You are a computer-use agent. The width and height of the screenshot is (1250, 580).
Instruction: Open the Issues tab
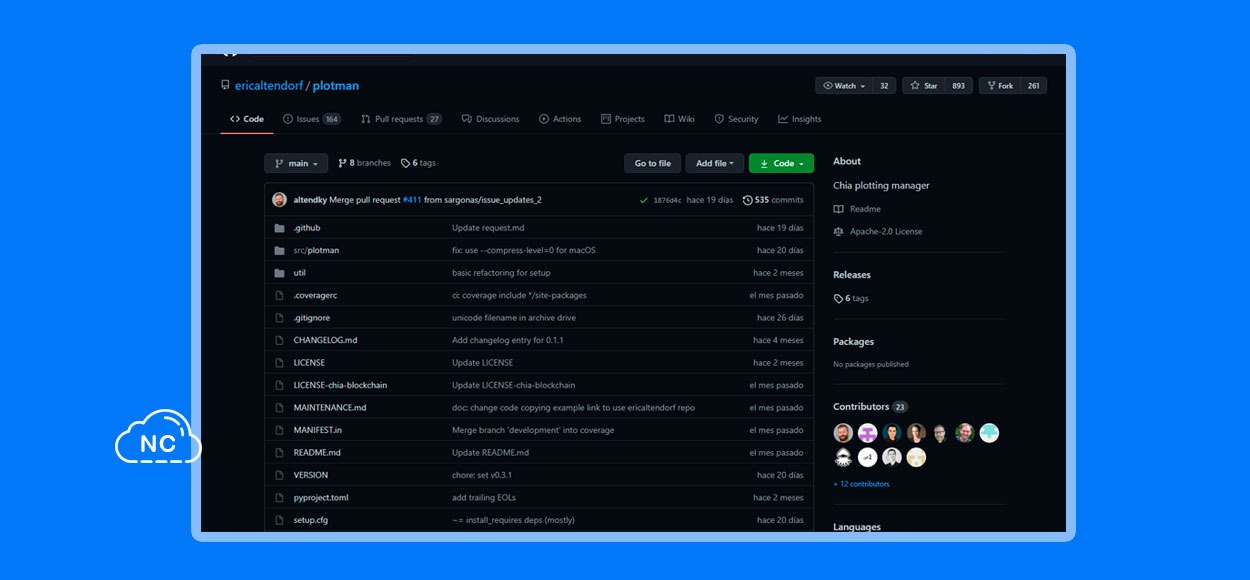click(x=312, y=119)
